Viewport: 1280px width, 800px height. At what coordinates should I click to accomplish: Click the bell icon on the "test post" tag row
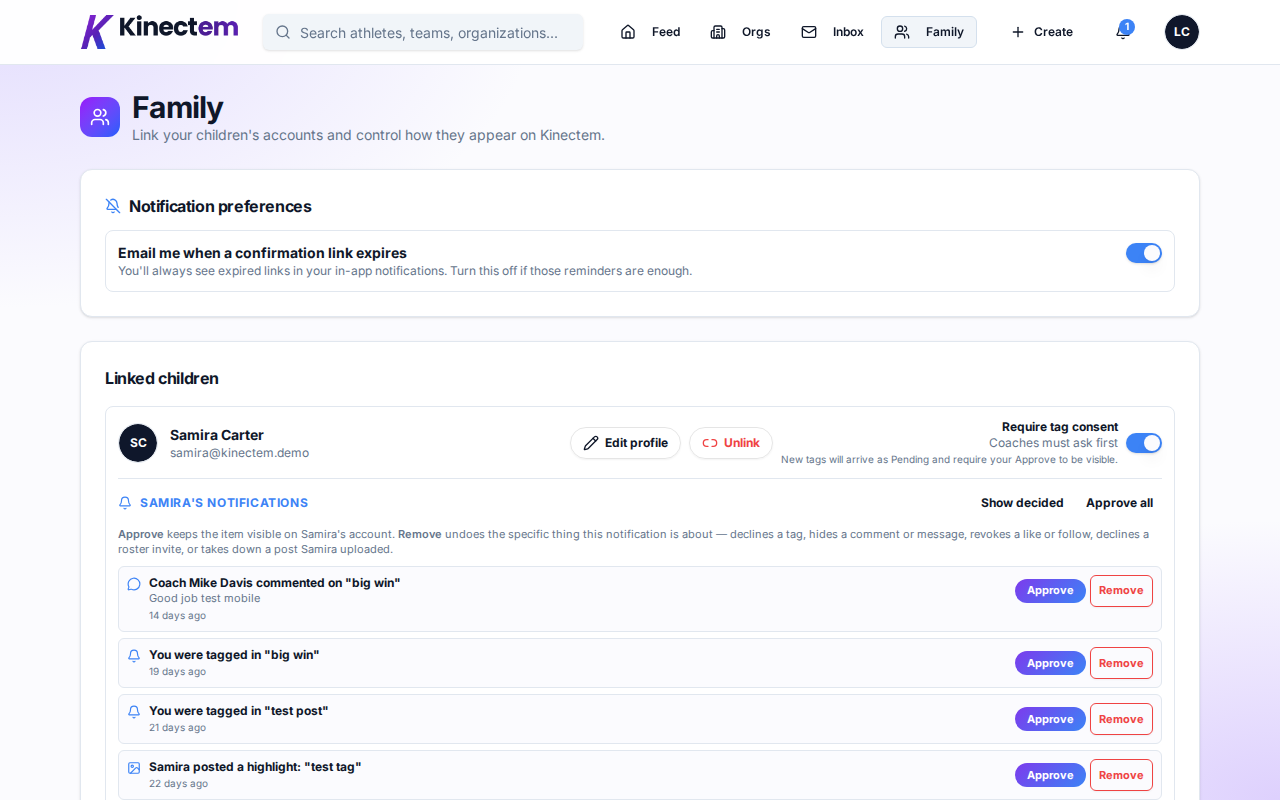(x=134, y=712)
